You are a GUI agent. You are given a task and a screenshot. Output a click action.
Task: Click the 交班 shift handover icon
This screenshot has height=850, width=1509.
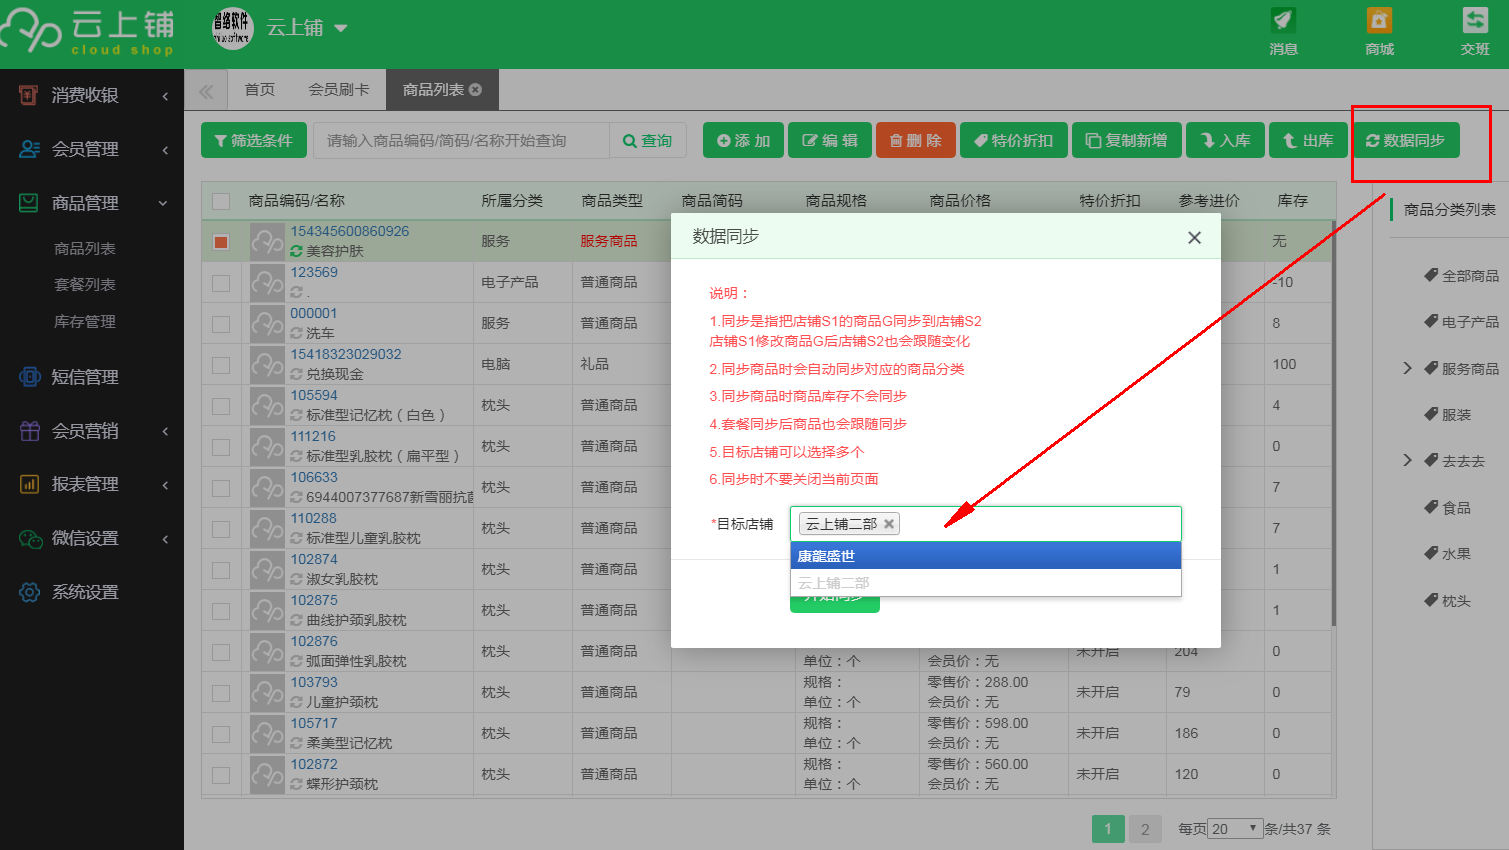coord(1475,21)
